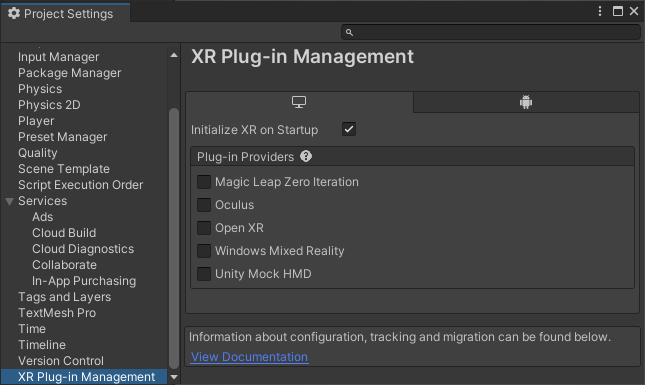Screen dimensions: 645x385
Task: Open the window options kebab menu
Action: (600, 11)
